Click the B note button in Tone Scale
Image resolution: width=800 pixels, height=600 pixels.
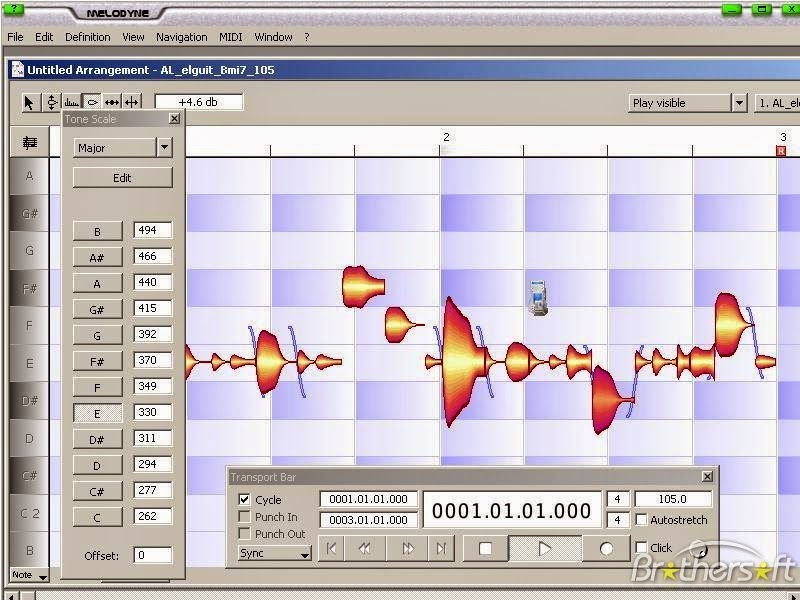tap(97, 231)
